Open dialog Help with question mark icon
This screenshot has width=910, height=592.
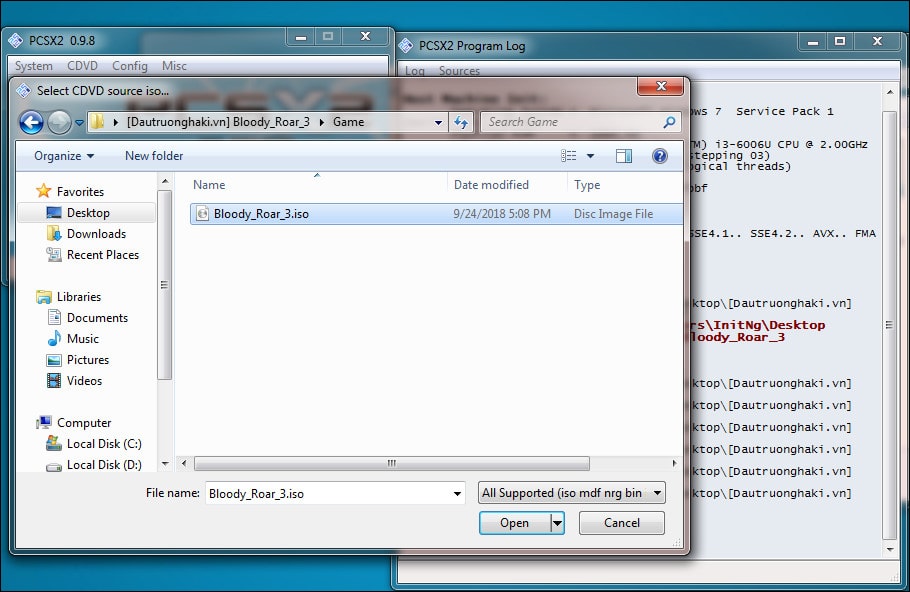coord(660,156)
